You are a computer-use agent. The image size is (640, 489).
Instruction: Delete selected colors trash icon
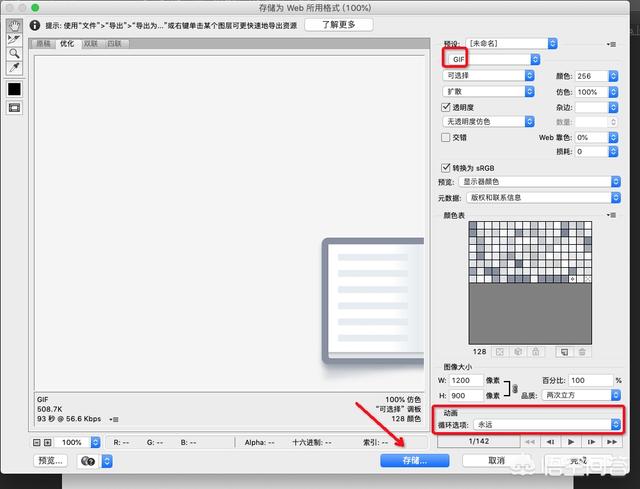[x=582, y=352]
